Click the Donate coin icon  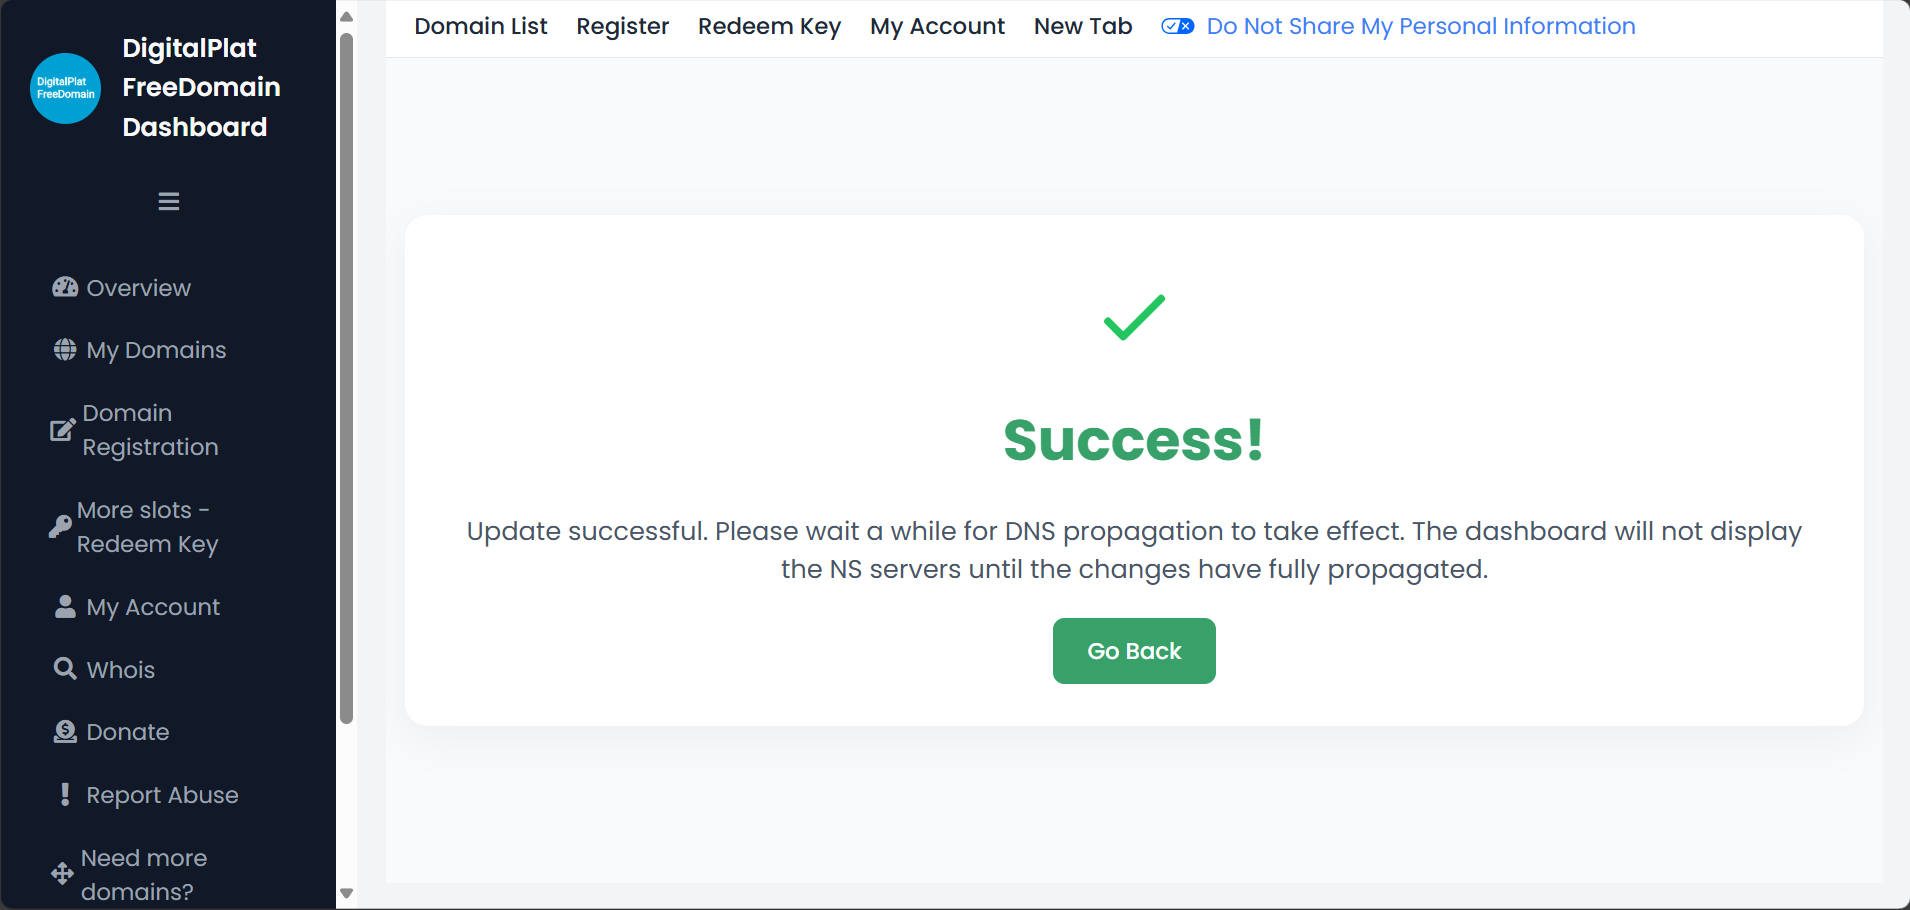65,732
